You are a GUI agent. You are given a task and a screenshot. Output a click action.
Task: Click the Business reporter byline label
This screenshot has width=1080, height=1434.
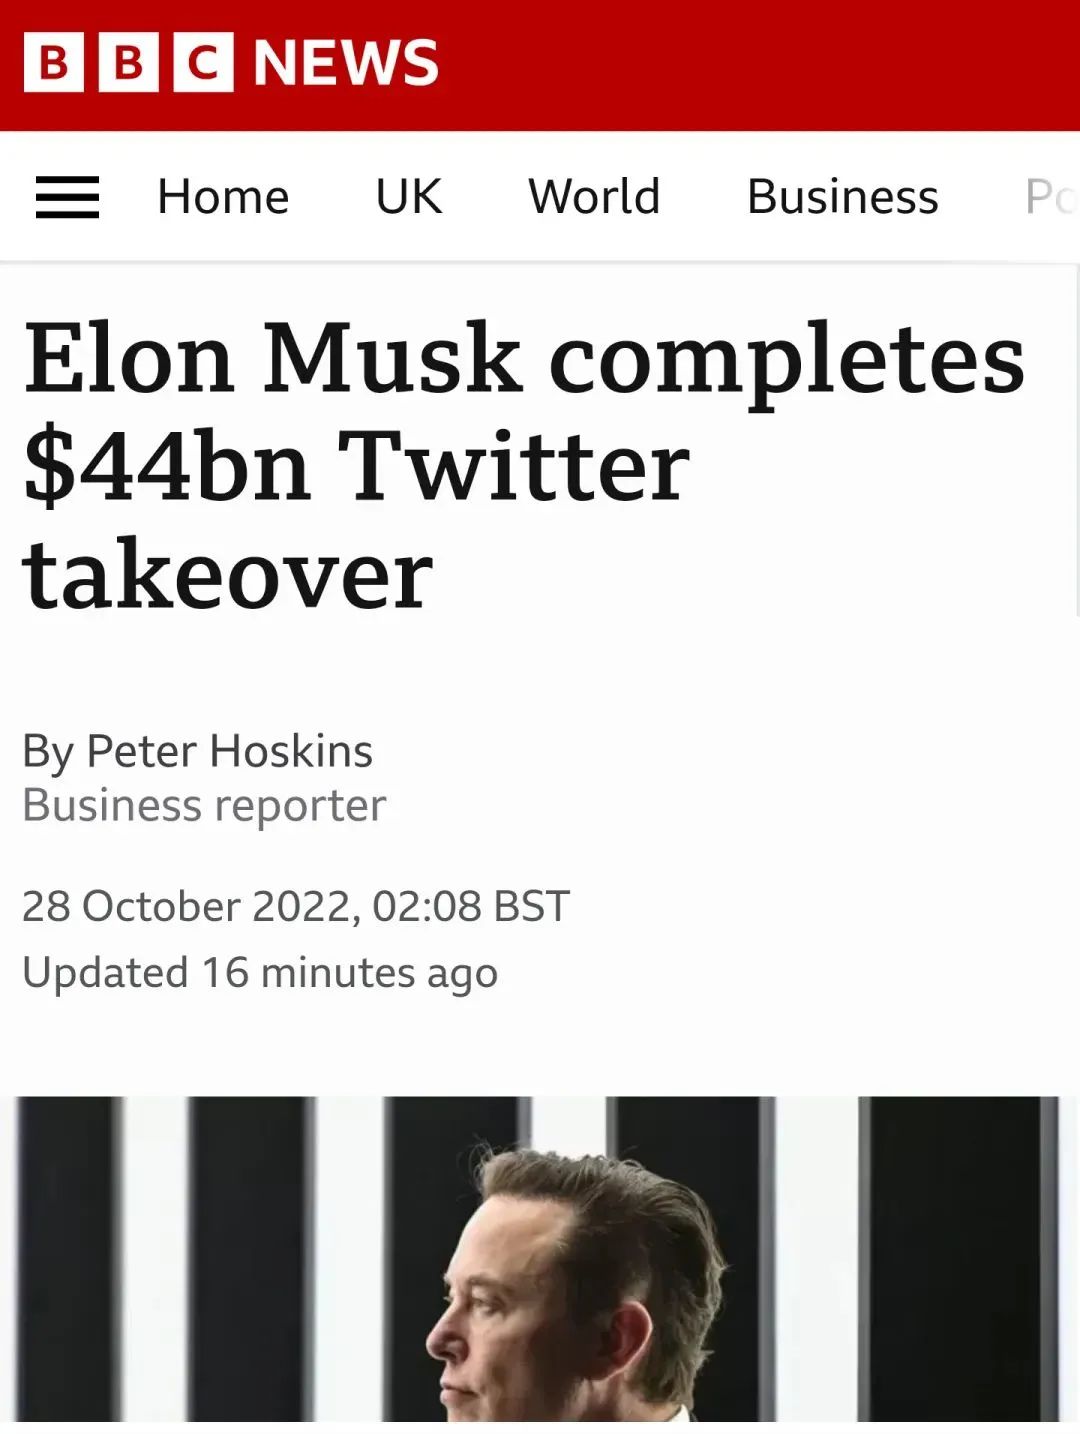coord(204,806)
